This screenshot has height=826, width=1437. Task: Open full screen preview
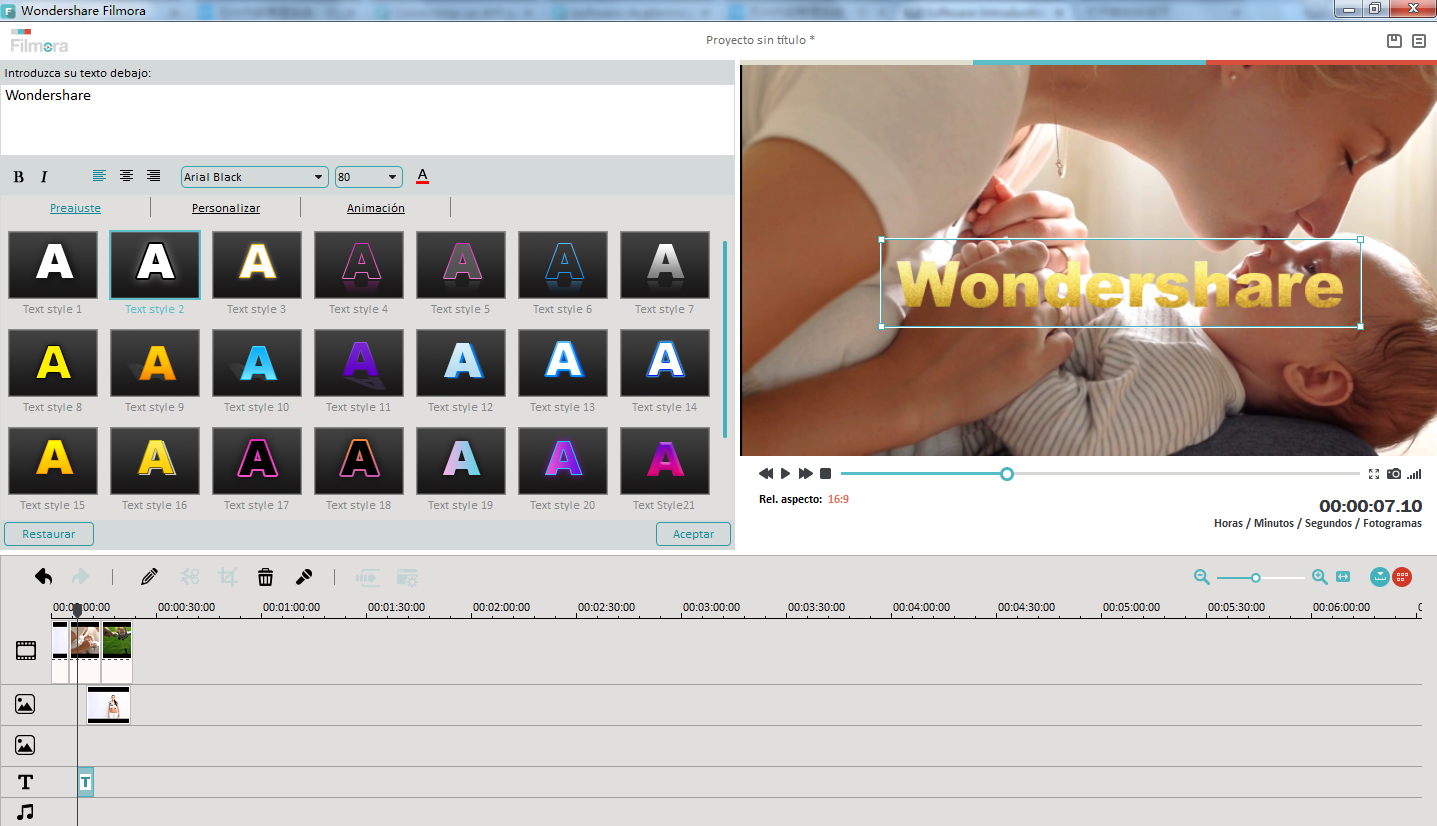click(x=1374, y=473)
